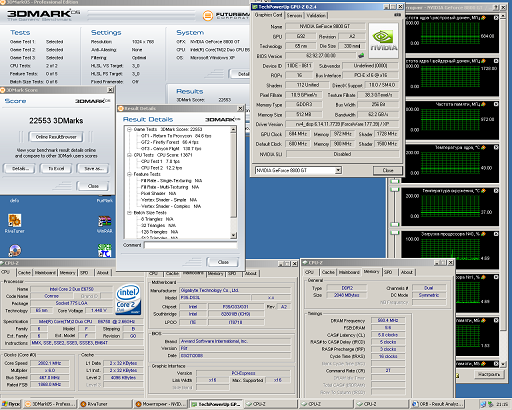The height and width of the screenshot is (410, 512).
Task: Click Result Details window title icon
Action: tap(121, 109)
